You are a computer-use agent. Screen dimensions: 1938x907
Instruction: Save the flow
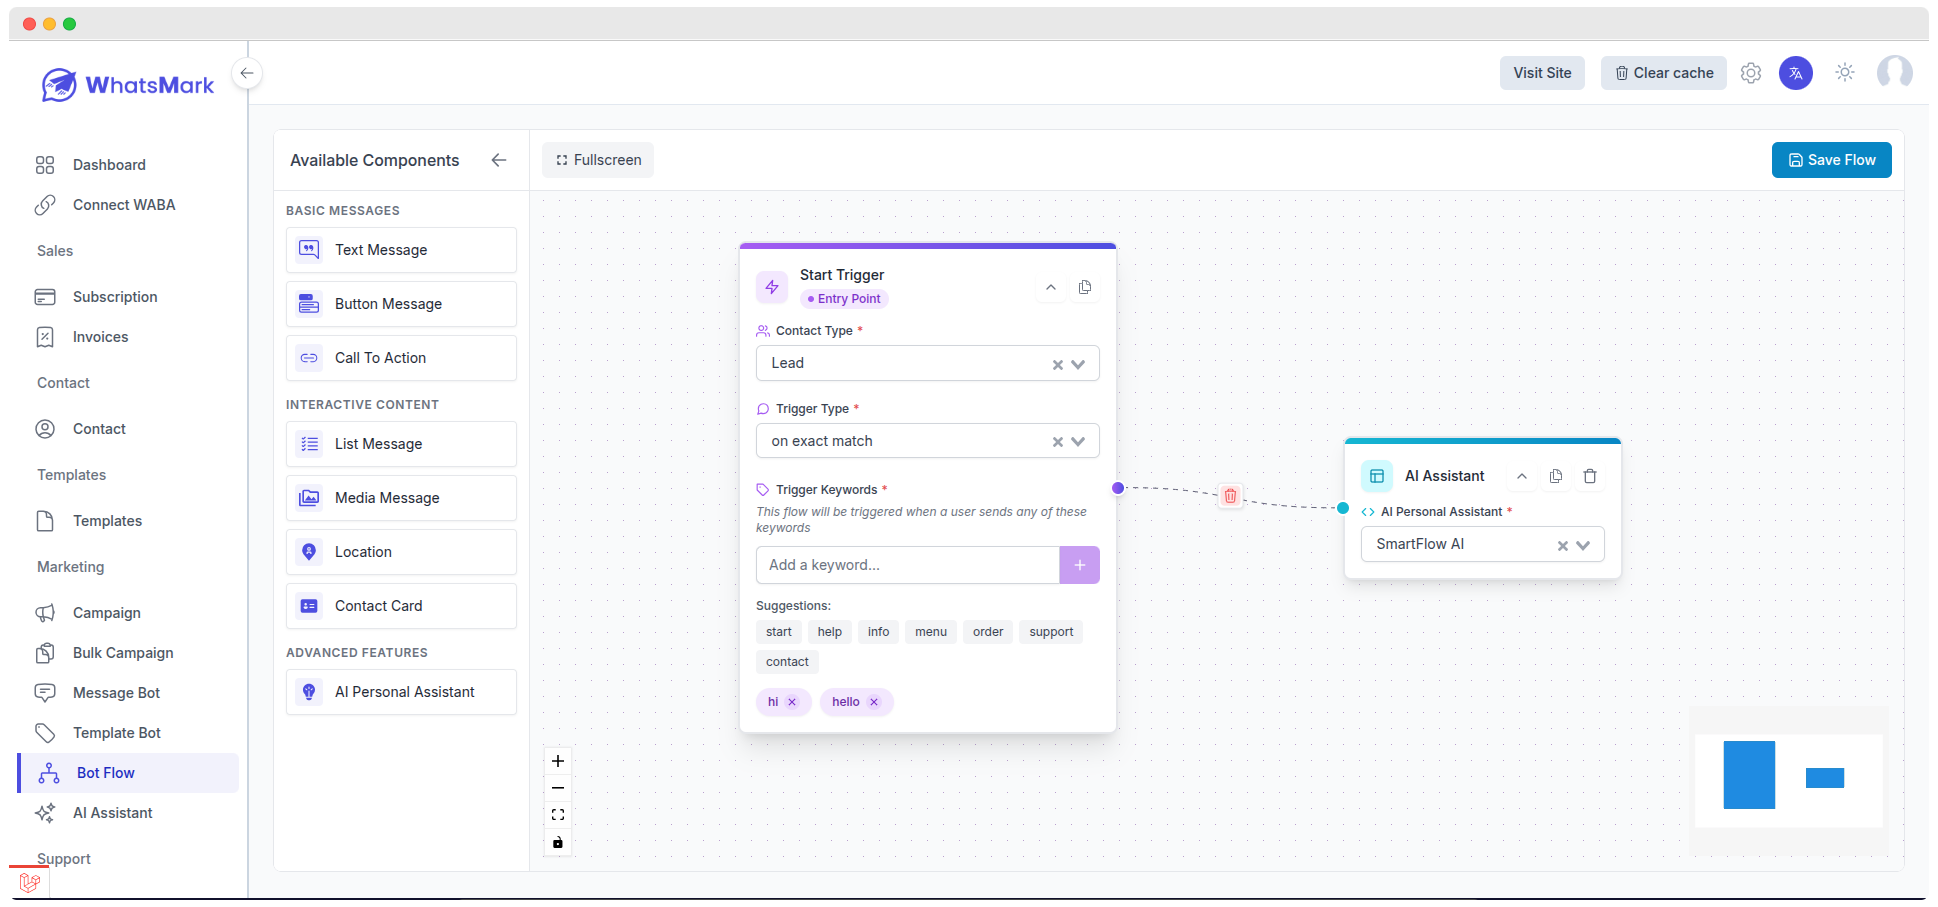[x=1832, y=160]
